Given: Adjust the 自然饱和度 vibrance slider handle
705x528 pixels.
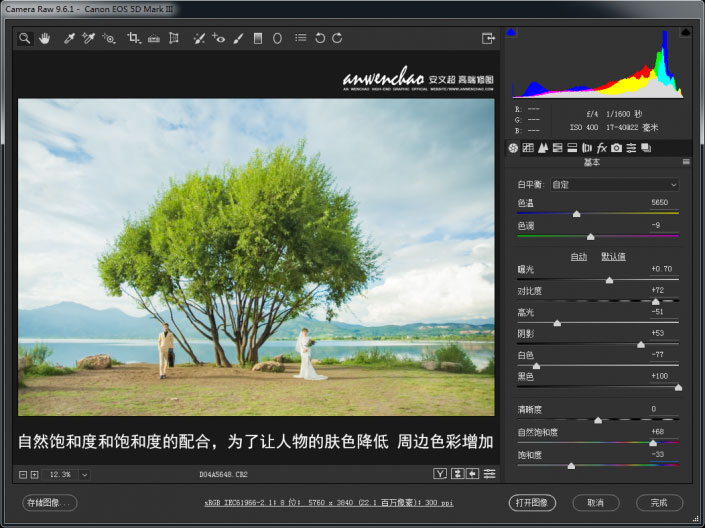Looking at the screenshot, I should click(x=653, y=443).
